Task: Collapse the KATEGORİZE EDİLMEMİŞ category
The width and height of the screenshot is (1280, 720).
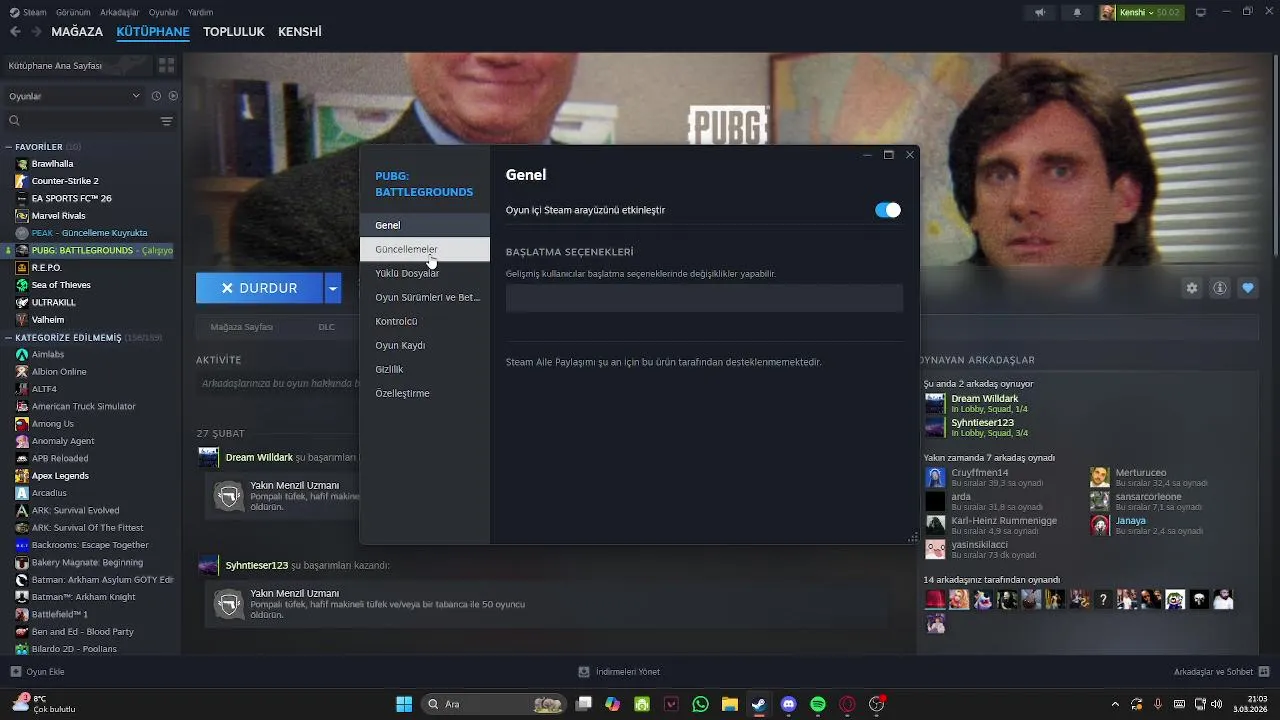Action: coord(8,338)
